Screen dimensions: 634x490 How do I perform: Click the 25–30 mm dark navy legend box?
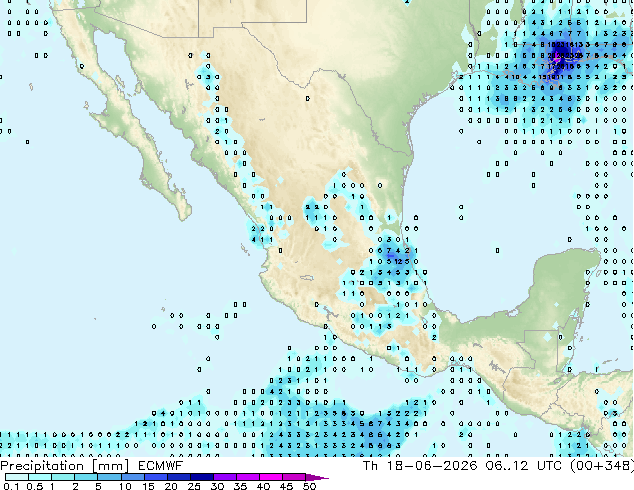[201, 477]
